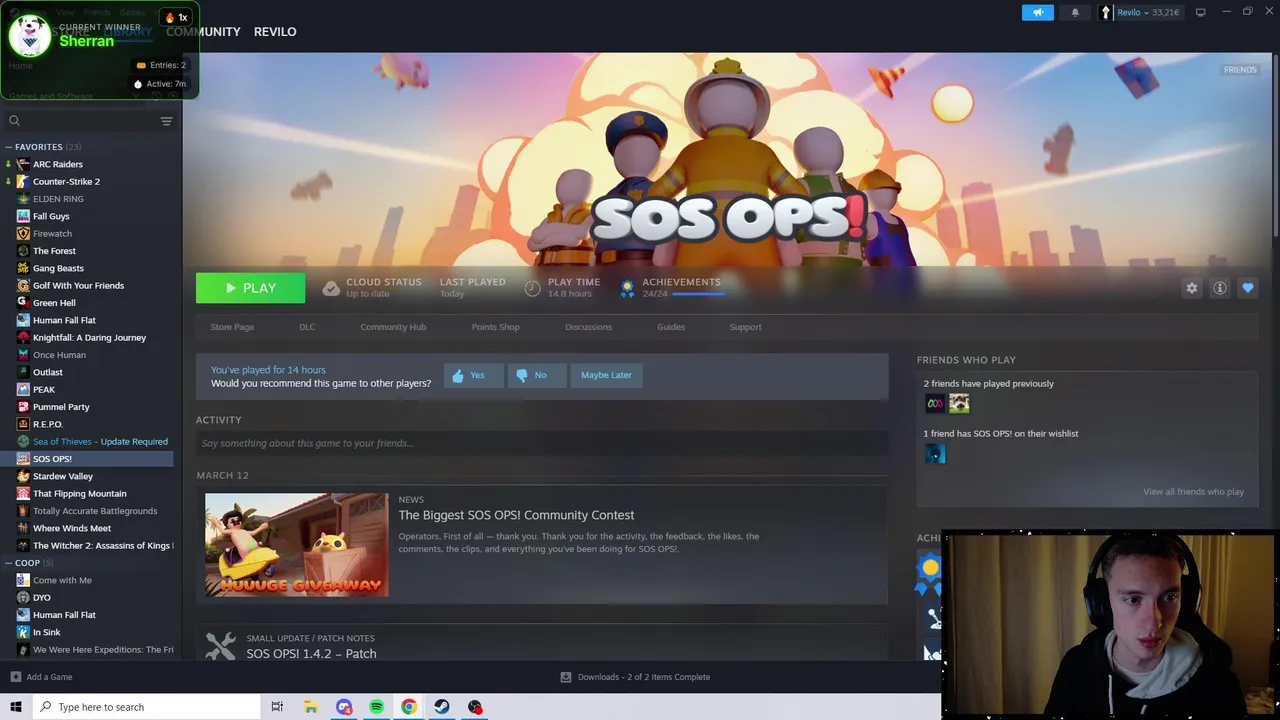This screenshot has height=720, width=1280.
Task: Click the R.E.P.O. game icon
Action: coord(24,424)
